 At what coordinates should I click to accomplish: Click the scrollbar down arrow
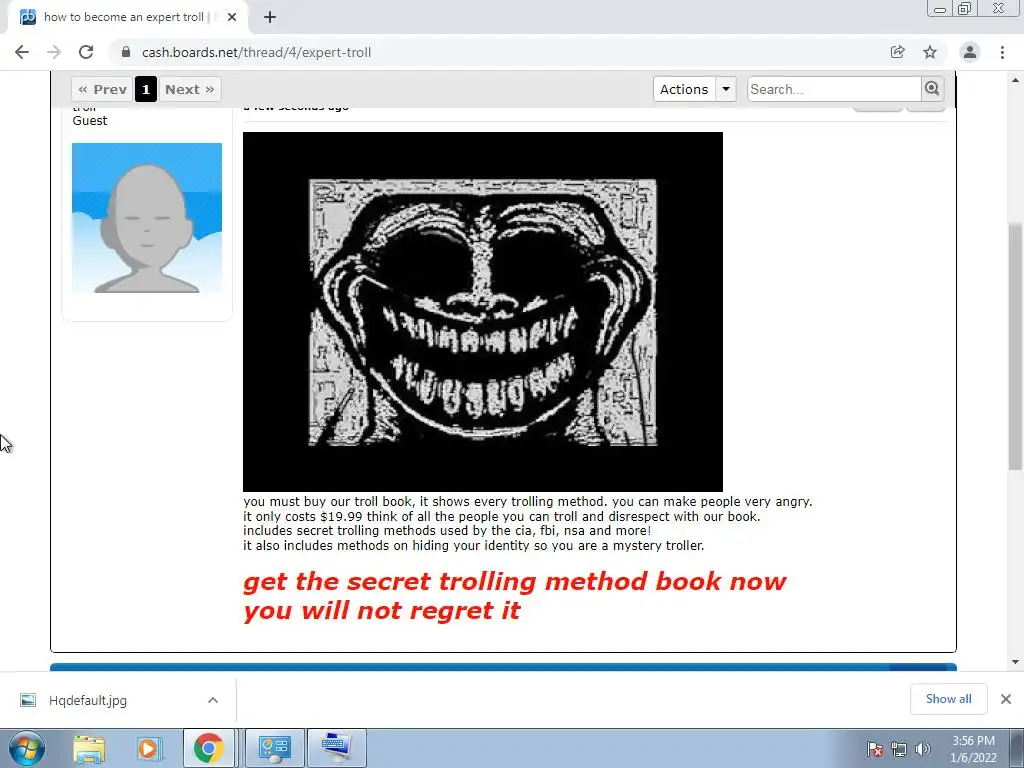(x=1015, y=662)
